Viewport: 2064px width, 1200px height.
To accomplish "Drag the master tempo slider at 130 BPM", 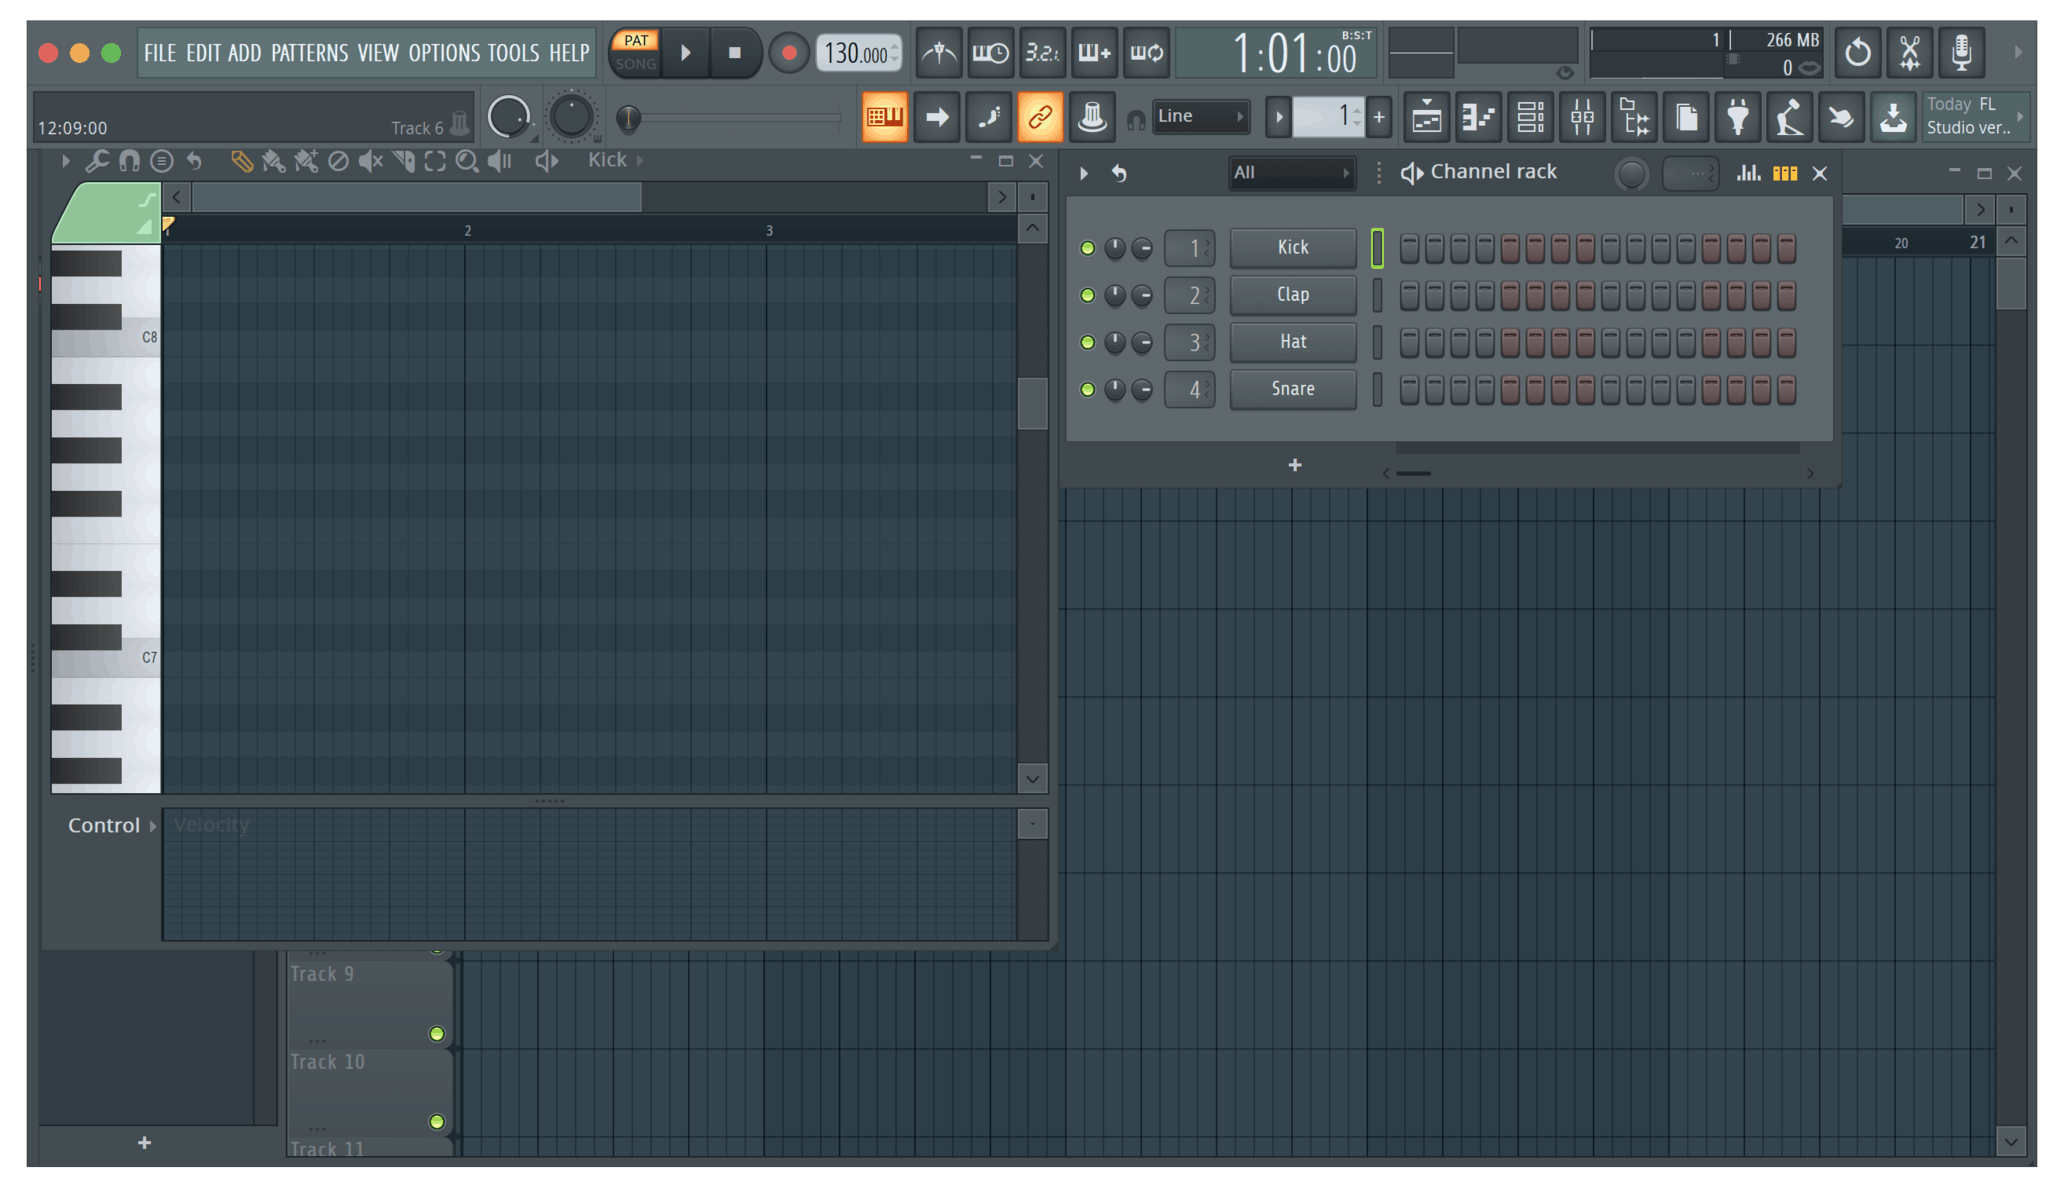I will pos(850,51).
